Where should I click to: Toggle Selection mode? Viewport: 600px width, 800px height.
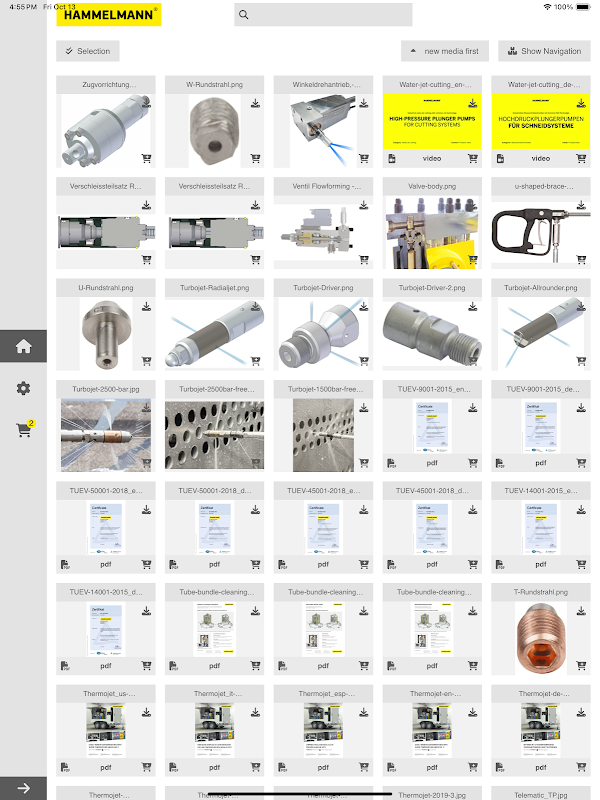[88, 51]
